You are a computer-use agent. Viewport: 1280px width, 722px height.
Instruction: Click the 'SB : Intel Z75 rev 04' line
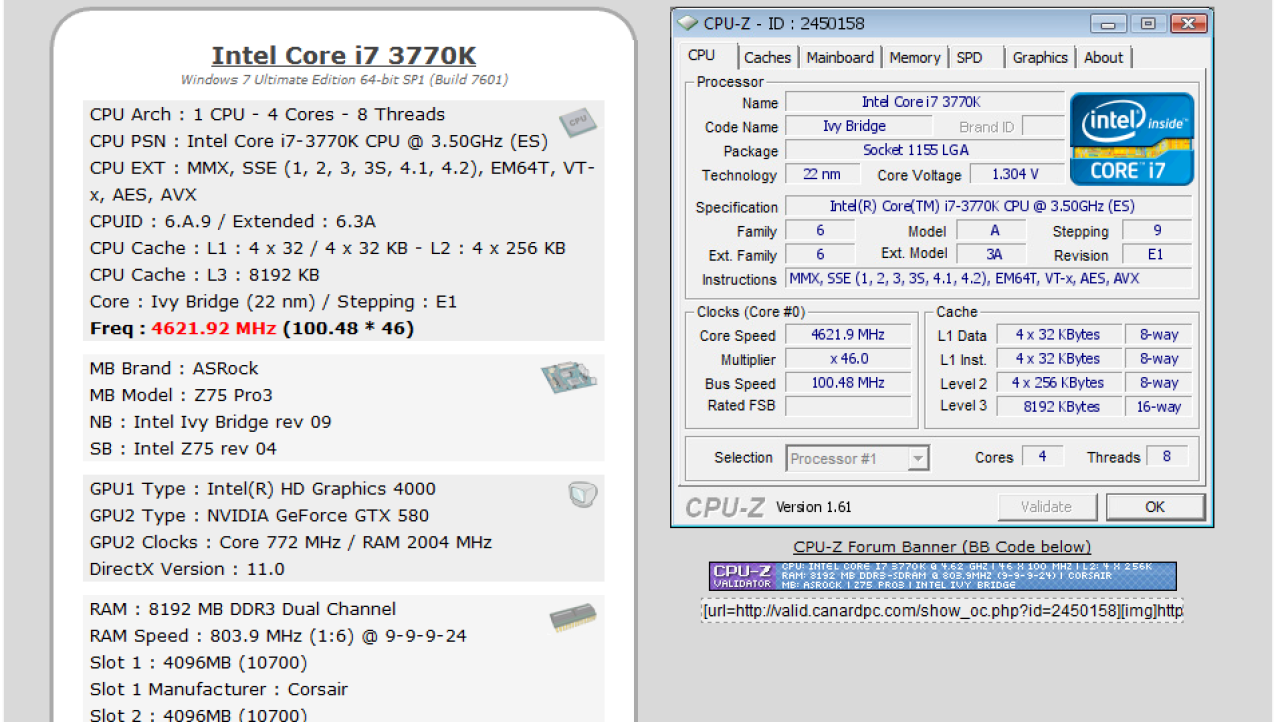[183, 449]
